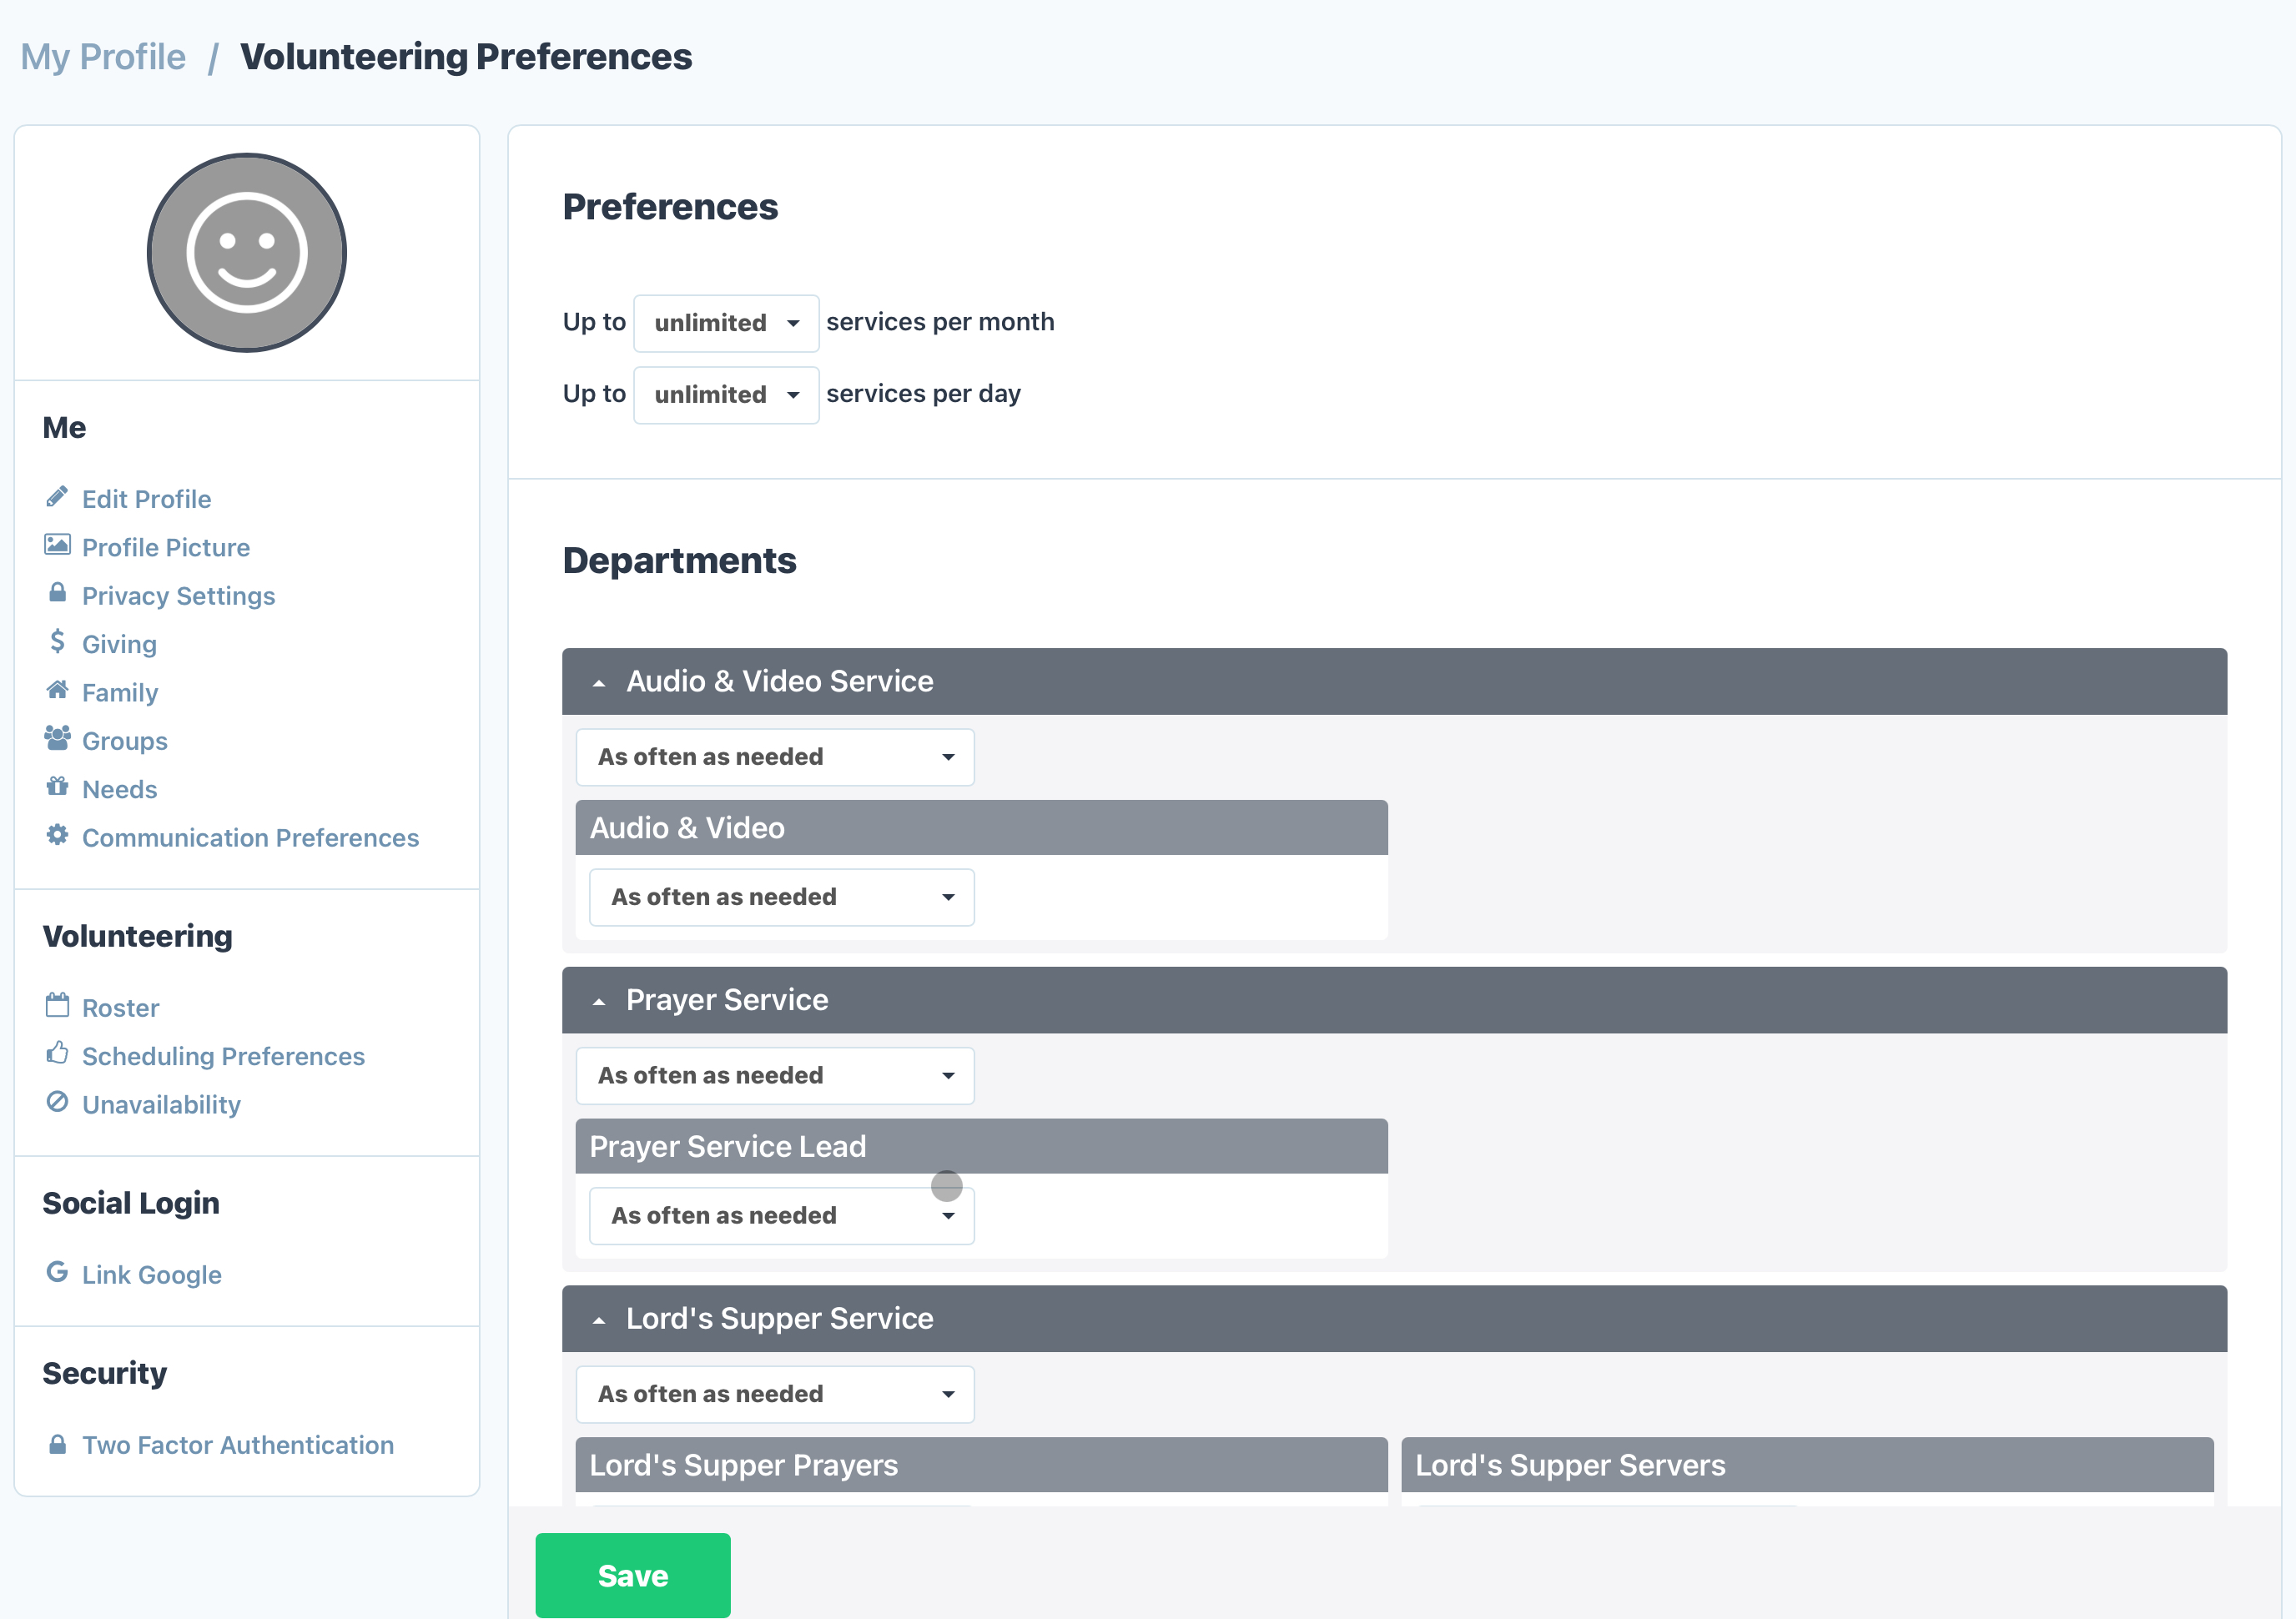This screenshot has width=2296, height=1619.
Task: Go back to My Profile breadcrumb
Action: (x=103, y=57)
